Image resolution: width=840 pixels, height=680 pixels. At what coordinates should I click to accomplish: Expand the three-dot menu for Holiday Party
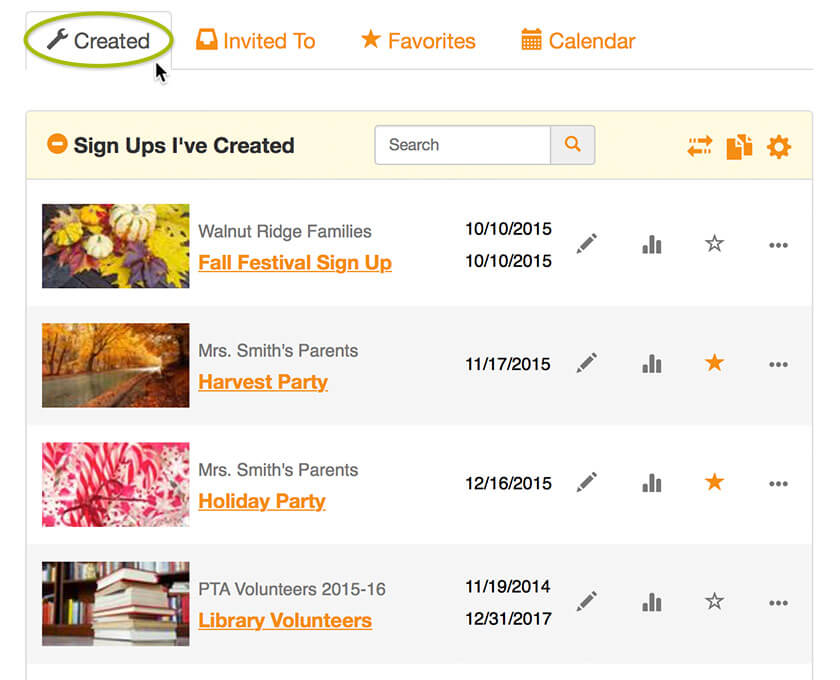point(778,484)
